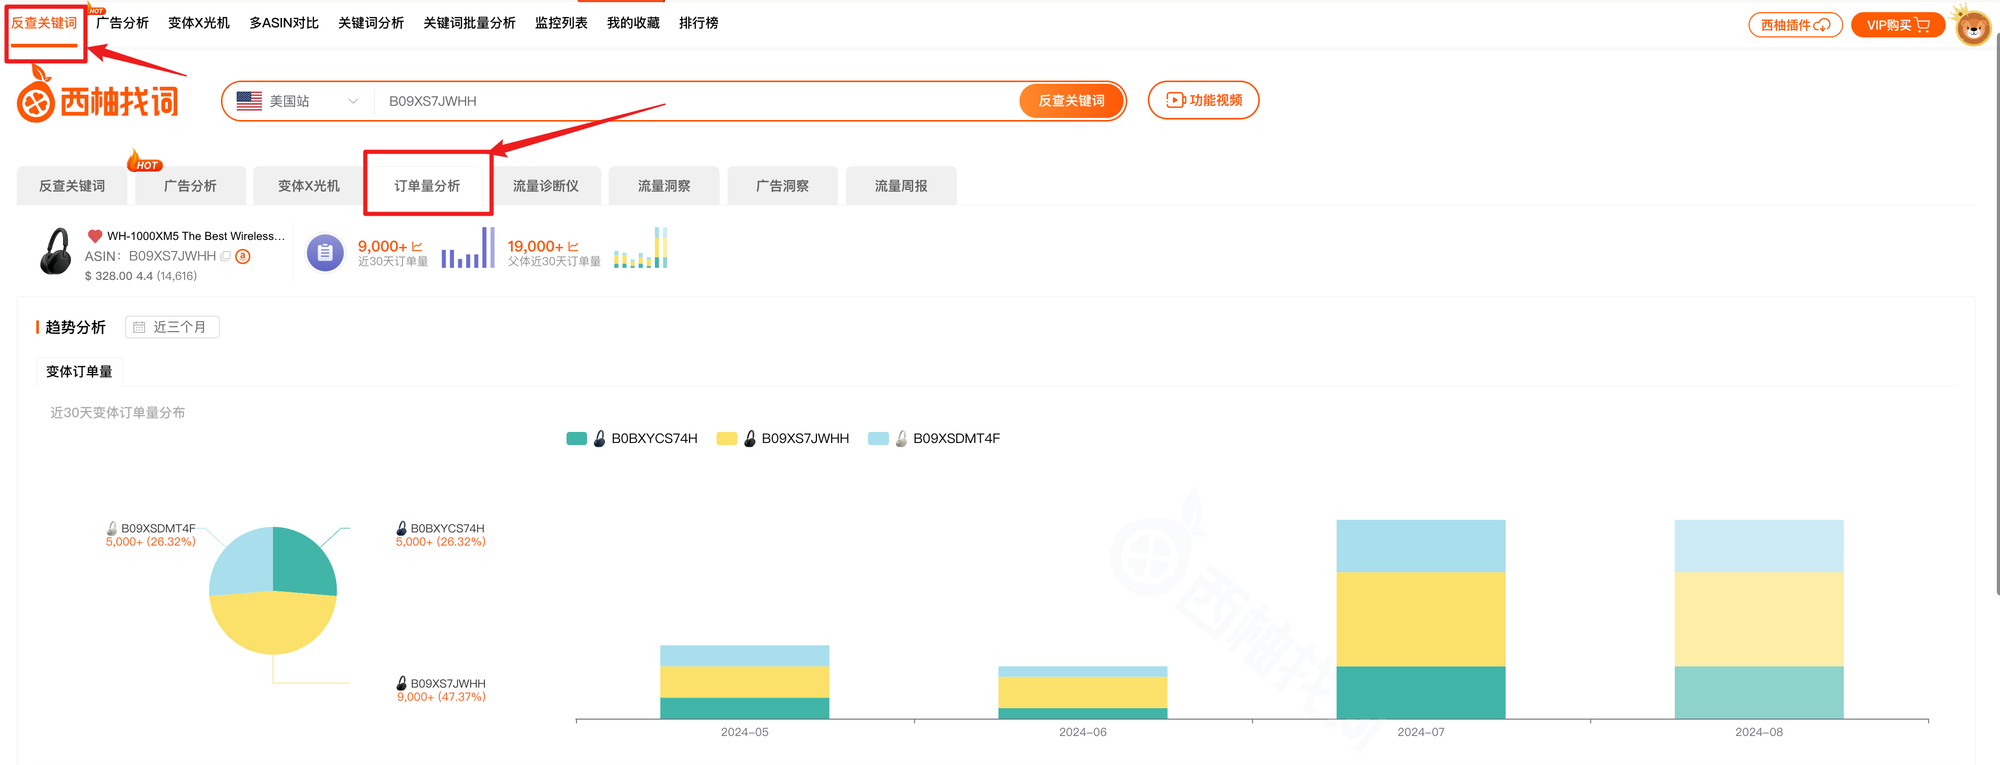Click the teal B0BXYCS74H pie slice
Screen dimensions: 2000x765
pos(300,562)
